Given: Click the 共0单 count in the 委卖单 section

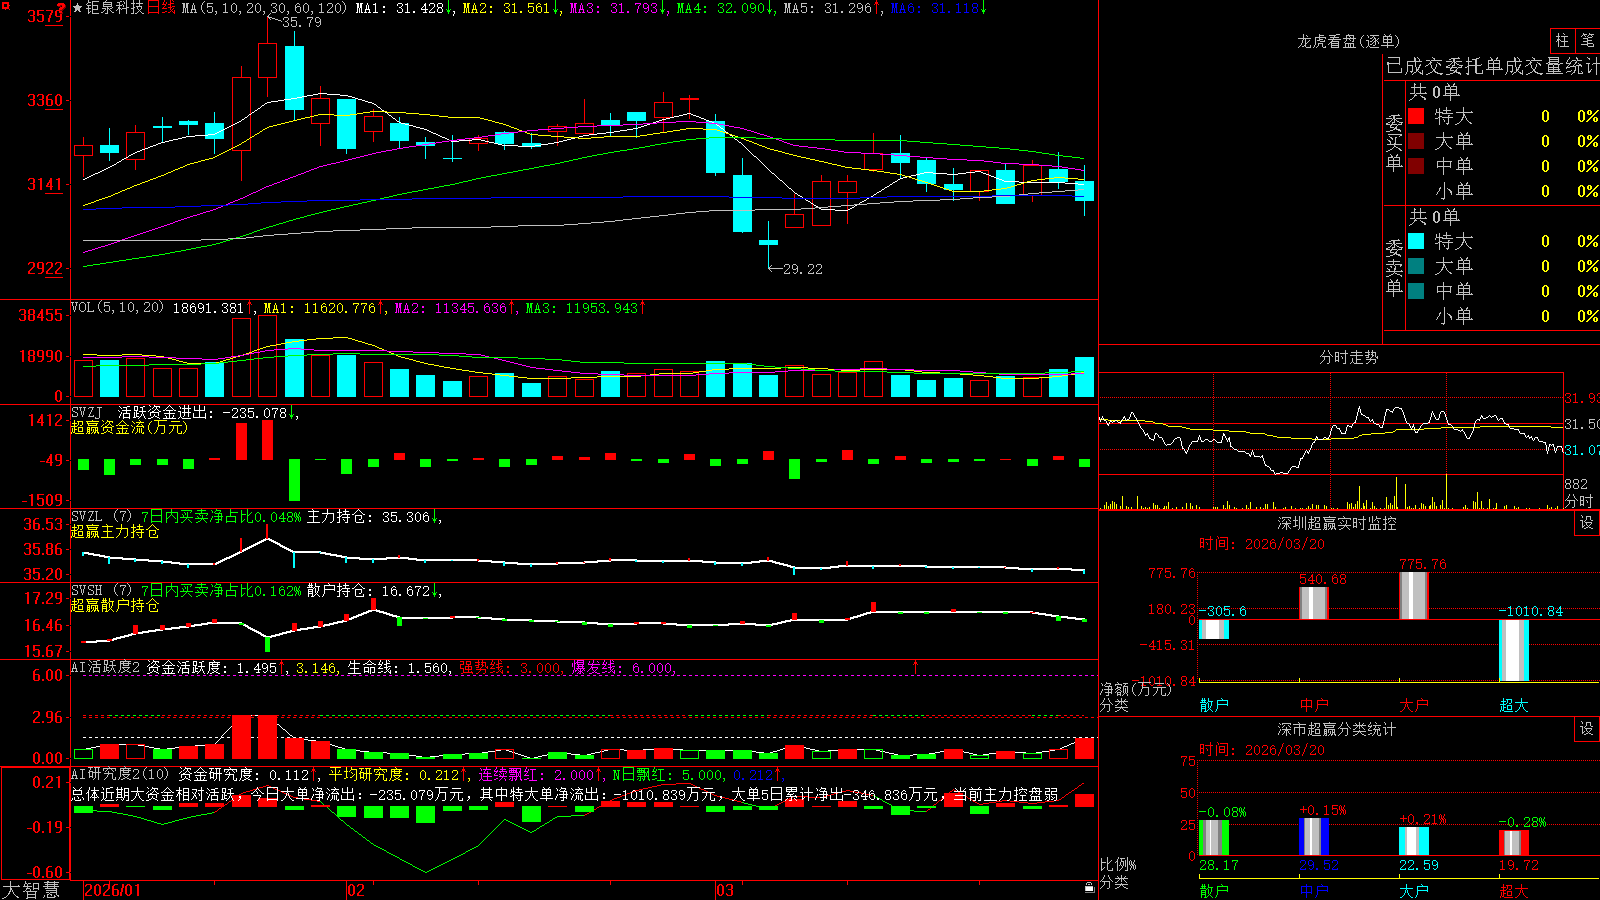Looking at the screenshot, I should [x=1434, y=217].
